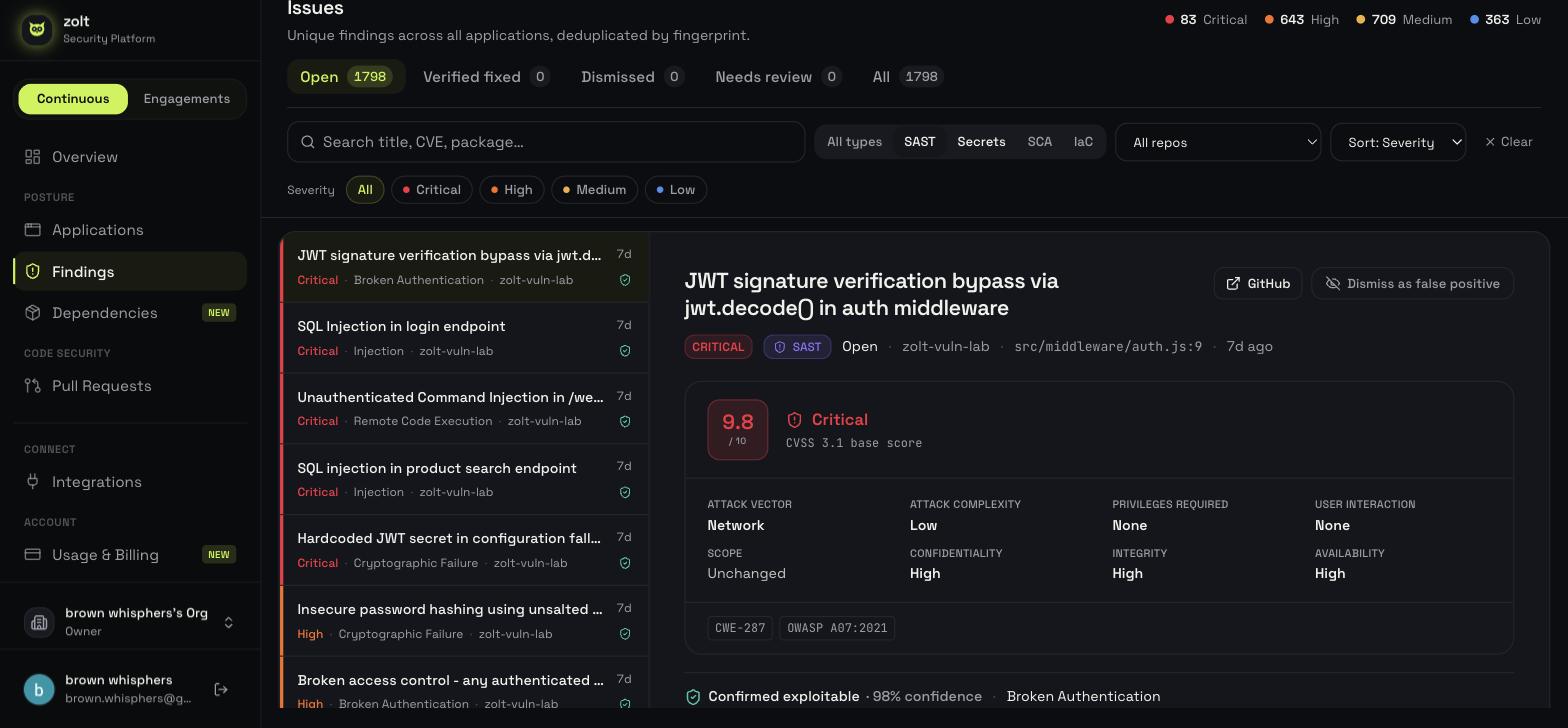The height and width of the screenshot is (728, 1568).
Task: Click the Applications window icon
Action: pos(33,230)
